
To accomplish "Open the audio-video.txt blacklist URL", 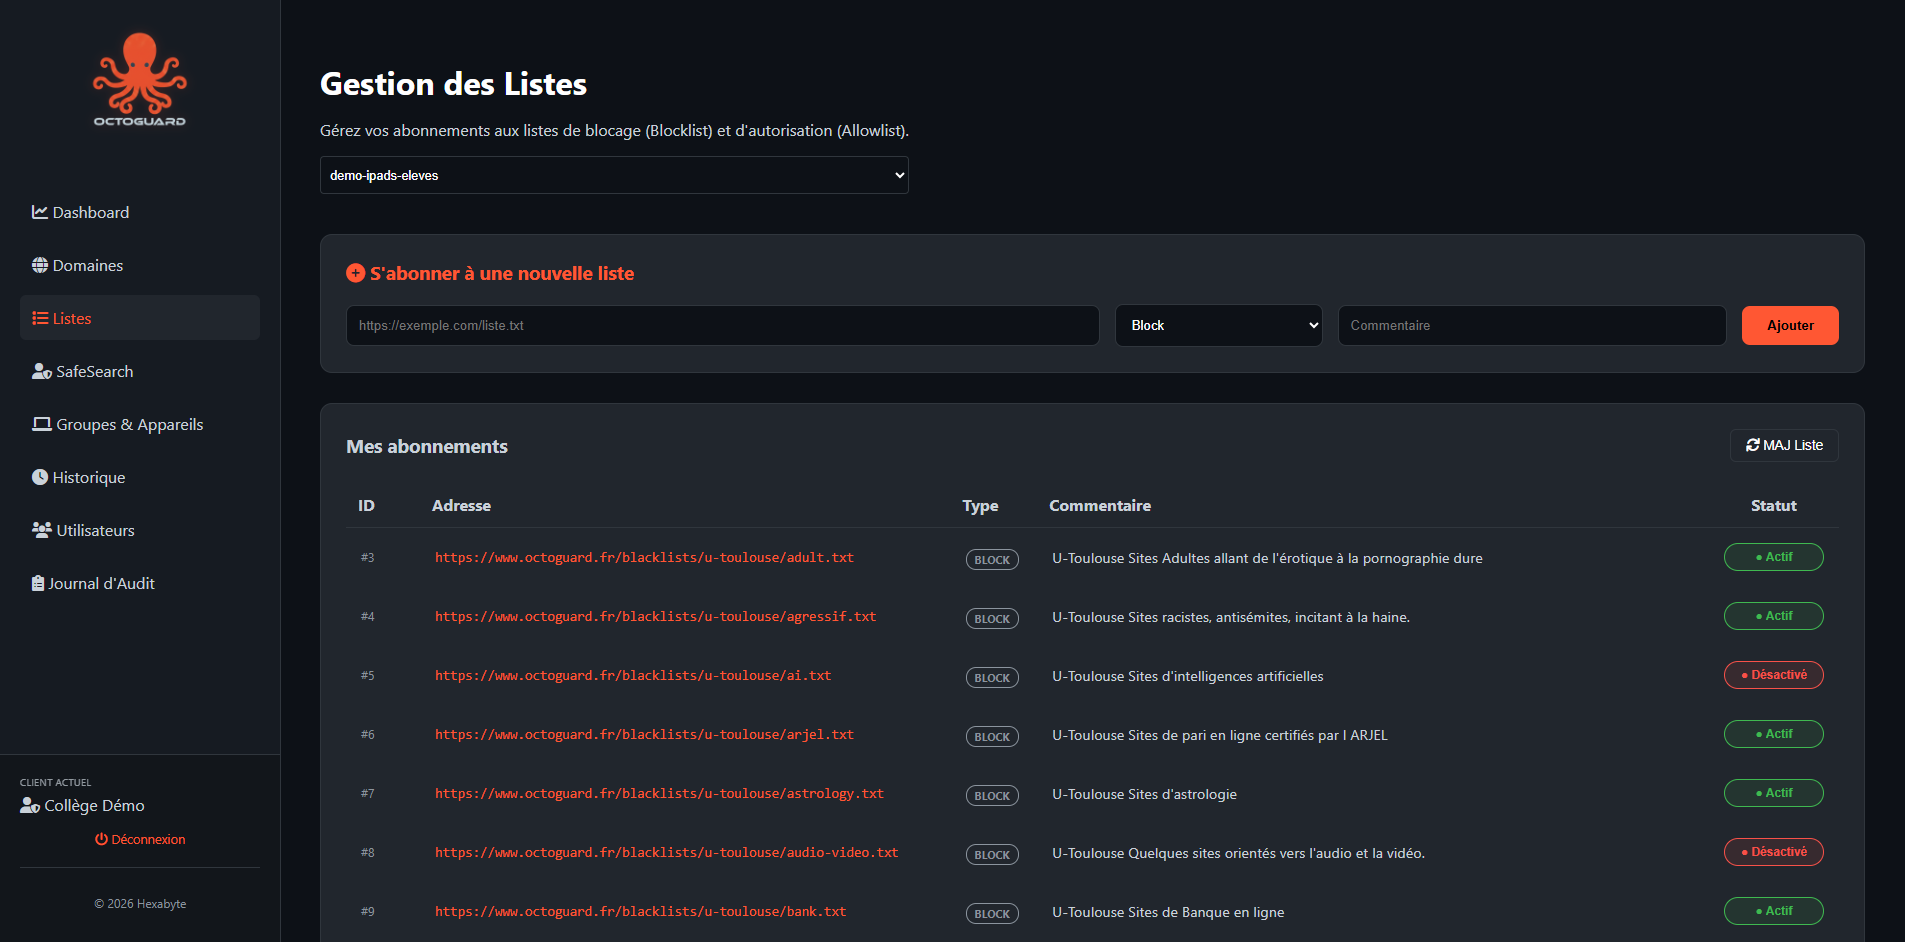I will click(666, 853).
